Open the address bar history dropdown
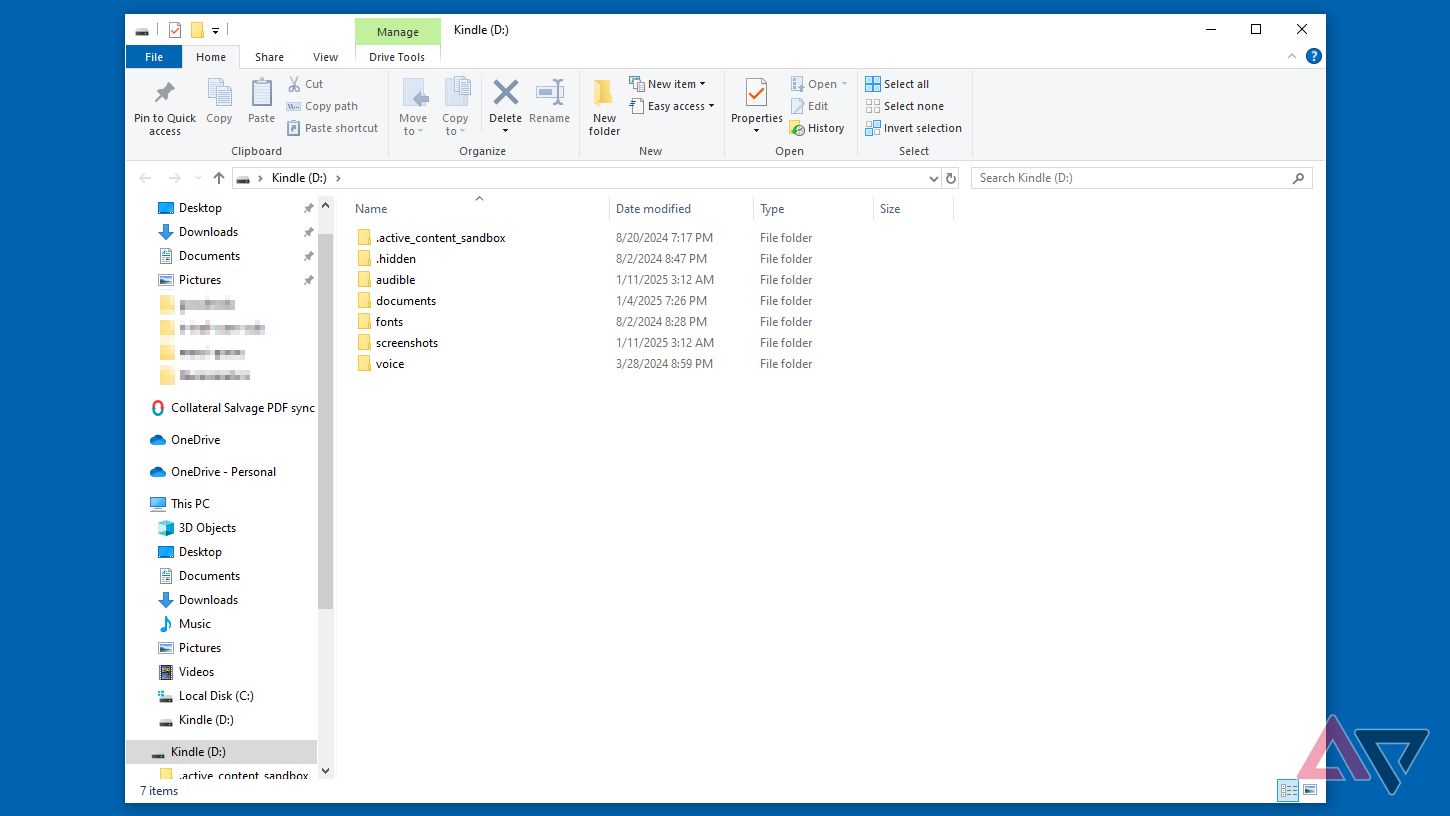 (x=934, y=178)
